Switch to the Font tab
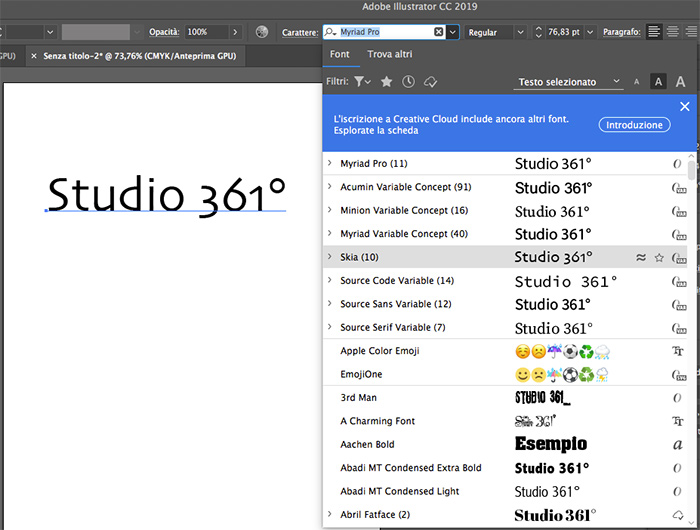Screen dimensions: 700x530 coord(339,54)
